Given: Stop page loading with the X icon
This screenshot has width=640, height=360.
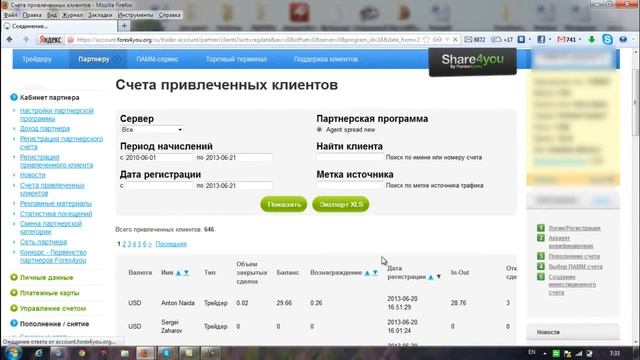Looking at the screenshot, I should tap(455, 40).
